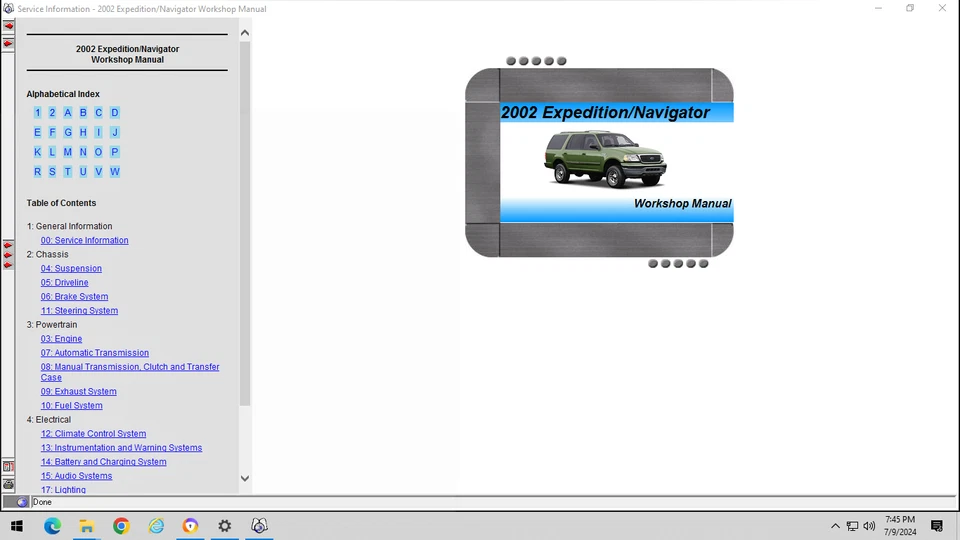Open 12: Climate Control System
Viewport: 960px width, 540px height.
click(93, 434)
